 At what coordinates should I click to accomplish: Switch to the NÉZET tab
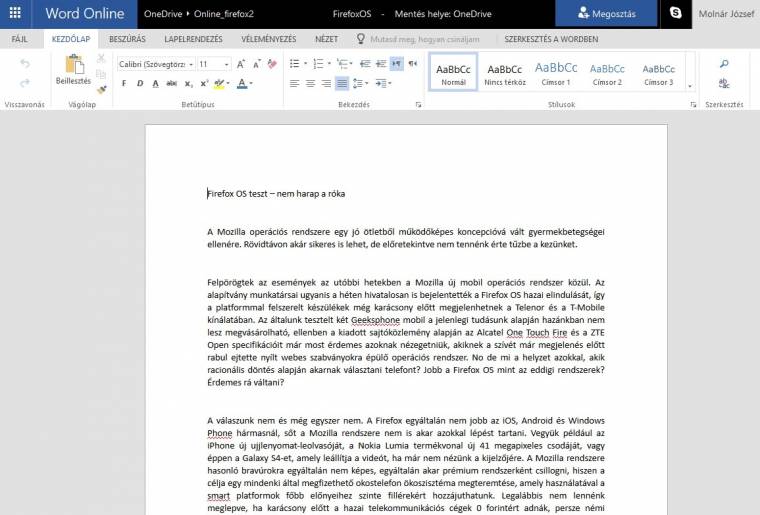click(326, 39)
